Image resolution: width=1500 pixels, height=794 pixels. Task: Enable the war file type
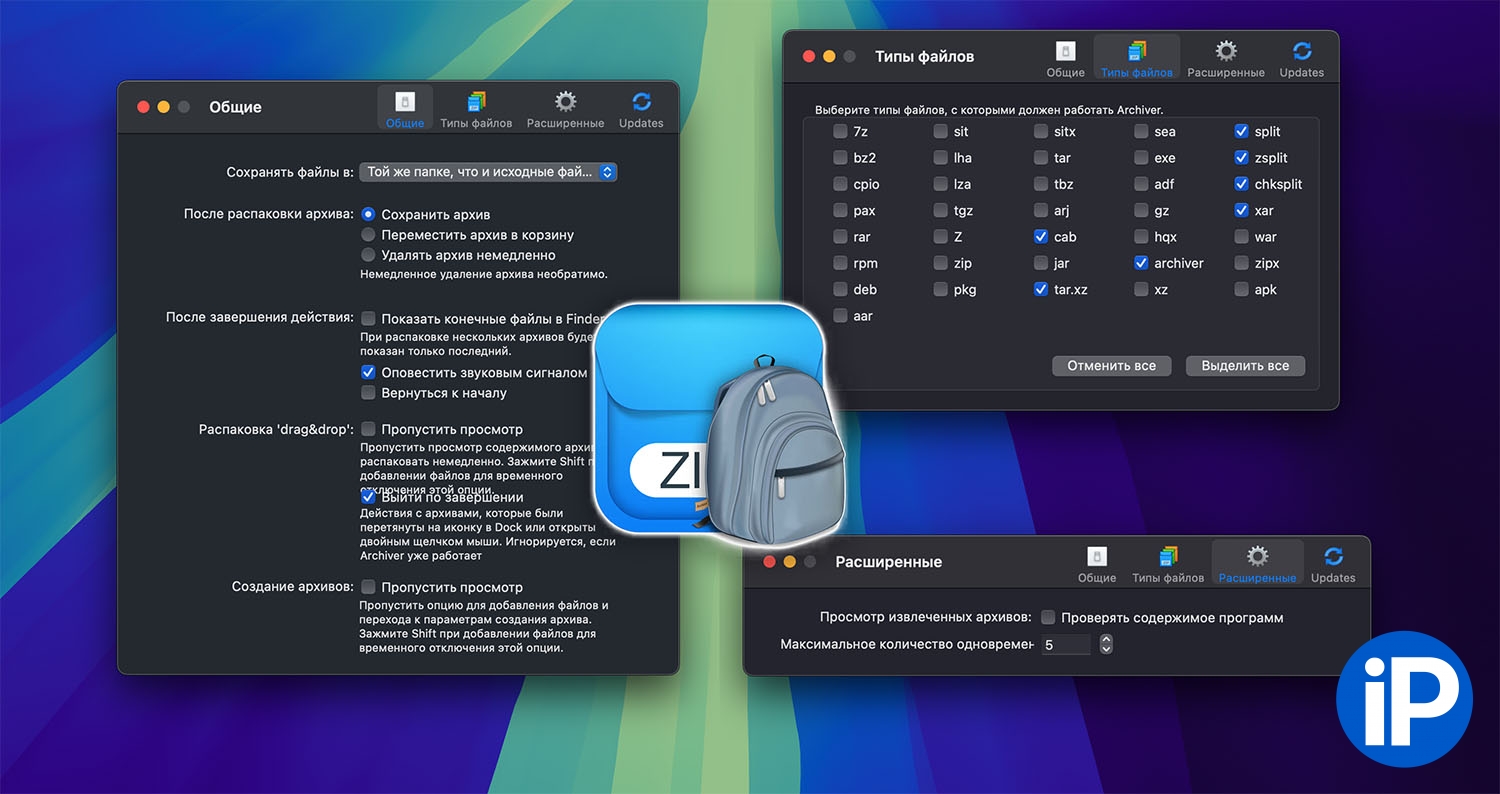click(1241, 237)
